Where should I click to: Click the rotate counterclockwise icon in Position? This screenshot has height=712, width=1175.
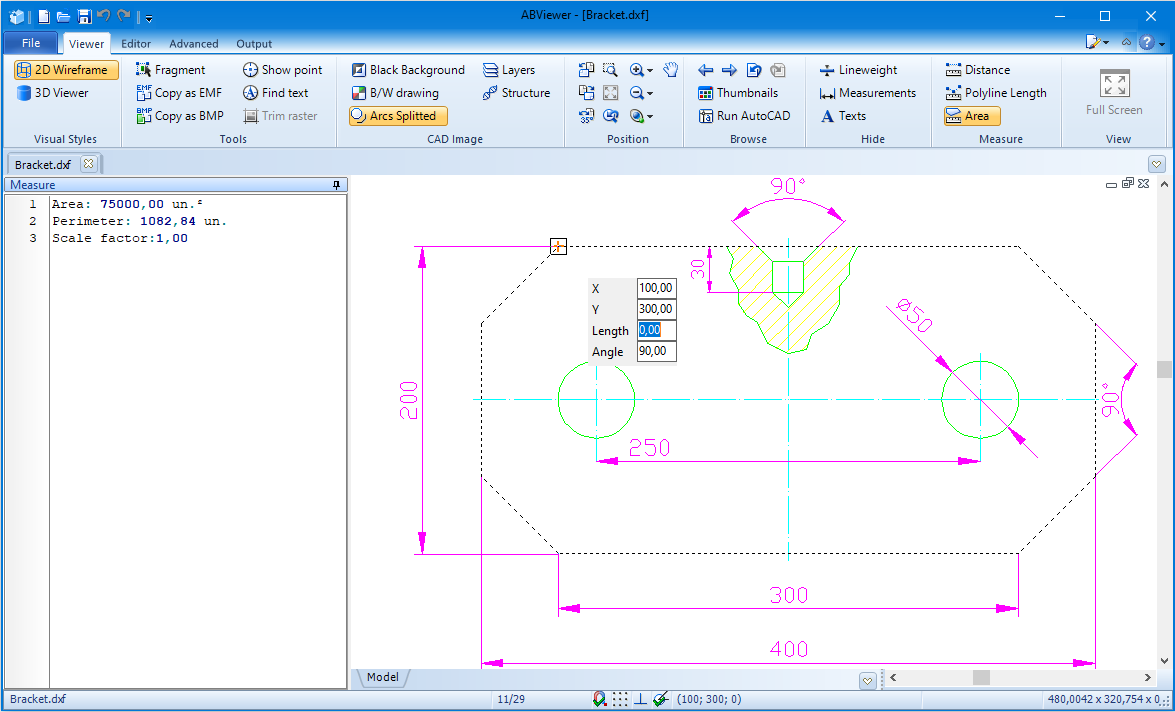point(587,70)
